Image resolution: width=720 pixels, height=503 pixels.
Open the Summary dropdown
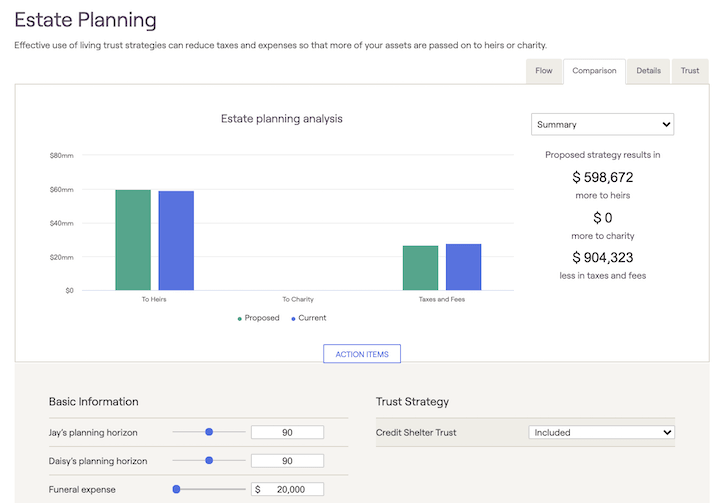point(602,124)
